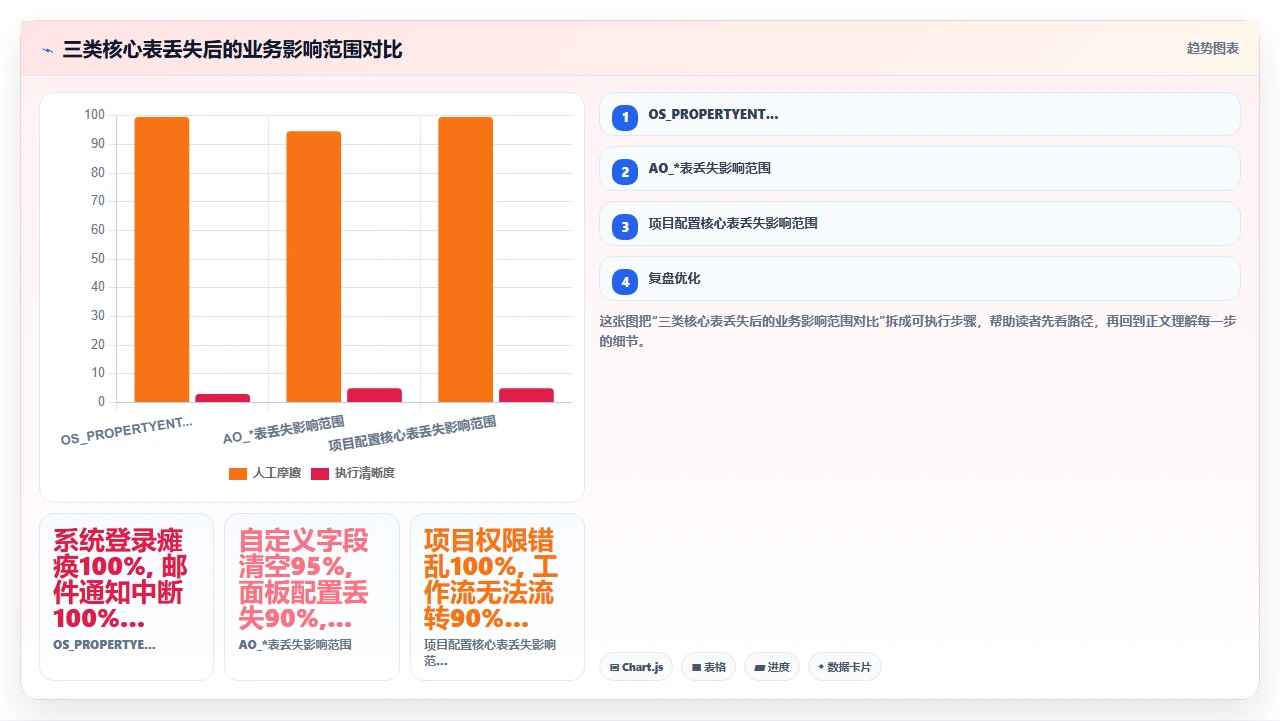The image size is (1280, 721).
Task: Click red bar for OS_PROPERTYENT...
Action: [x=222, y=398]
